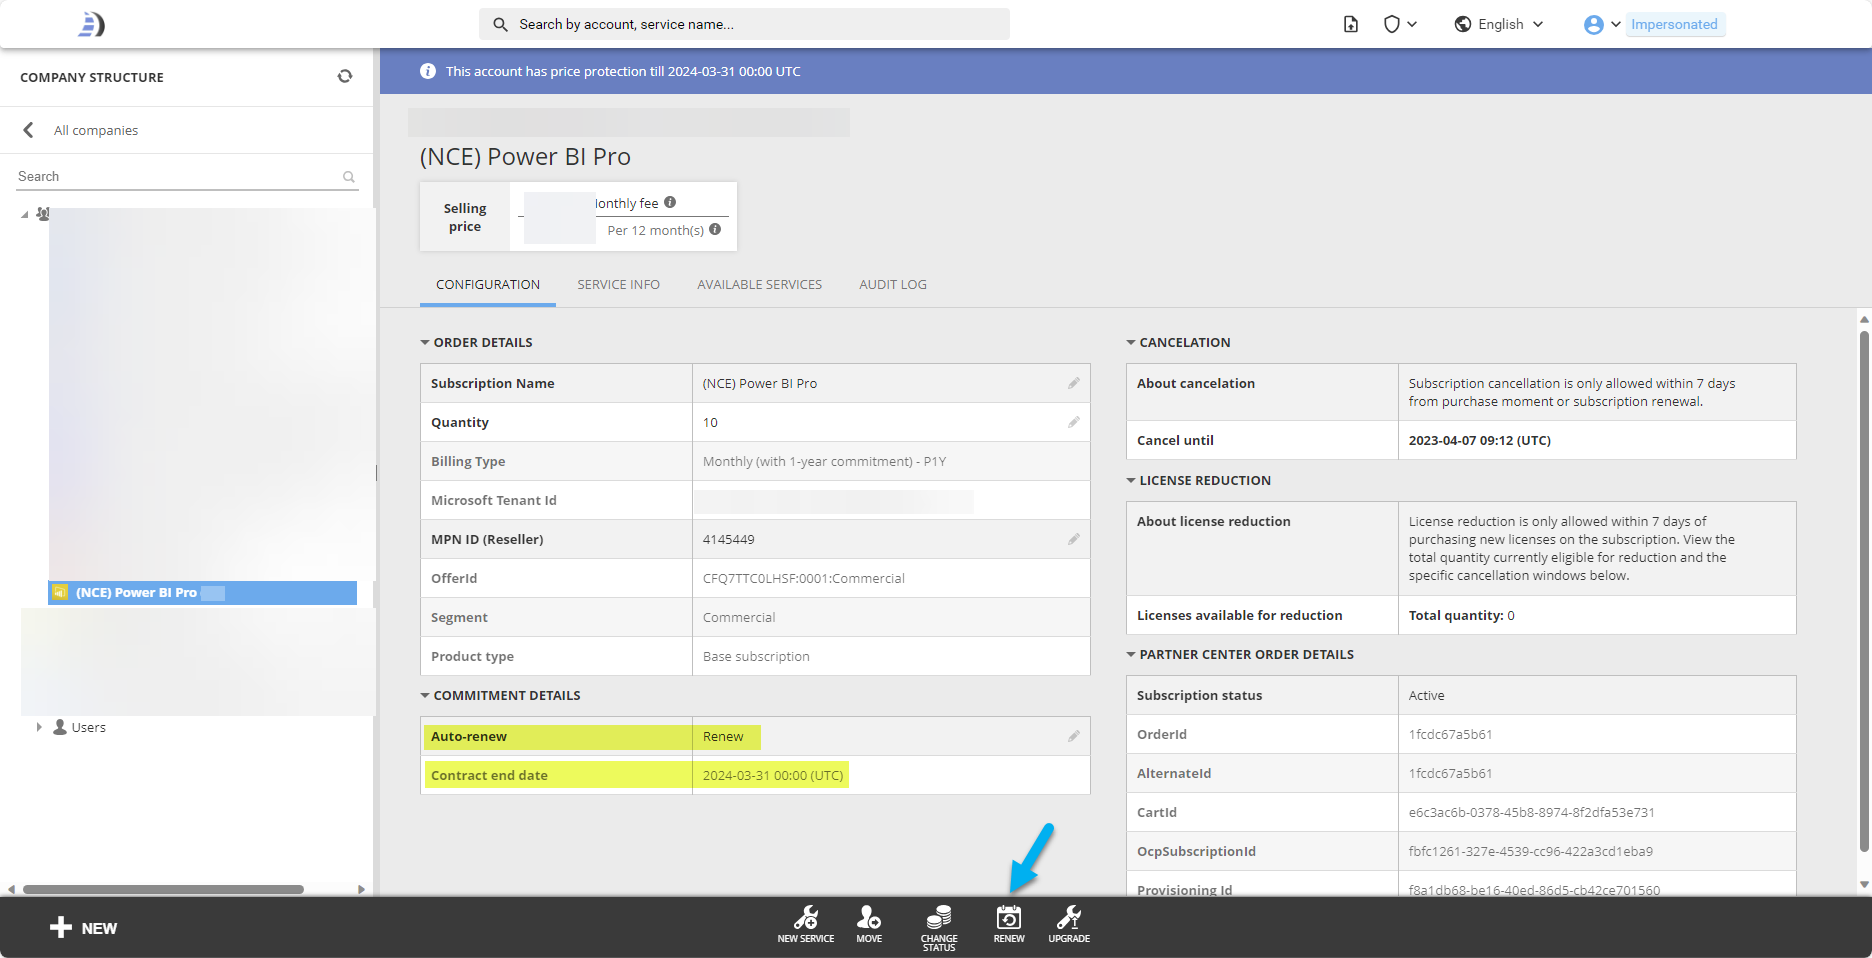Click Subscription status value Active
The height and width of the screenshot is (958, 1872).
click(1427, 695)
